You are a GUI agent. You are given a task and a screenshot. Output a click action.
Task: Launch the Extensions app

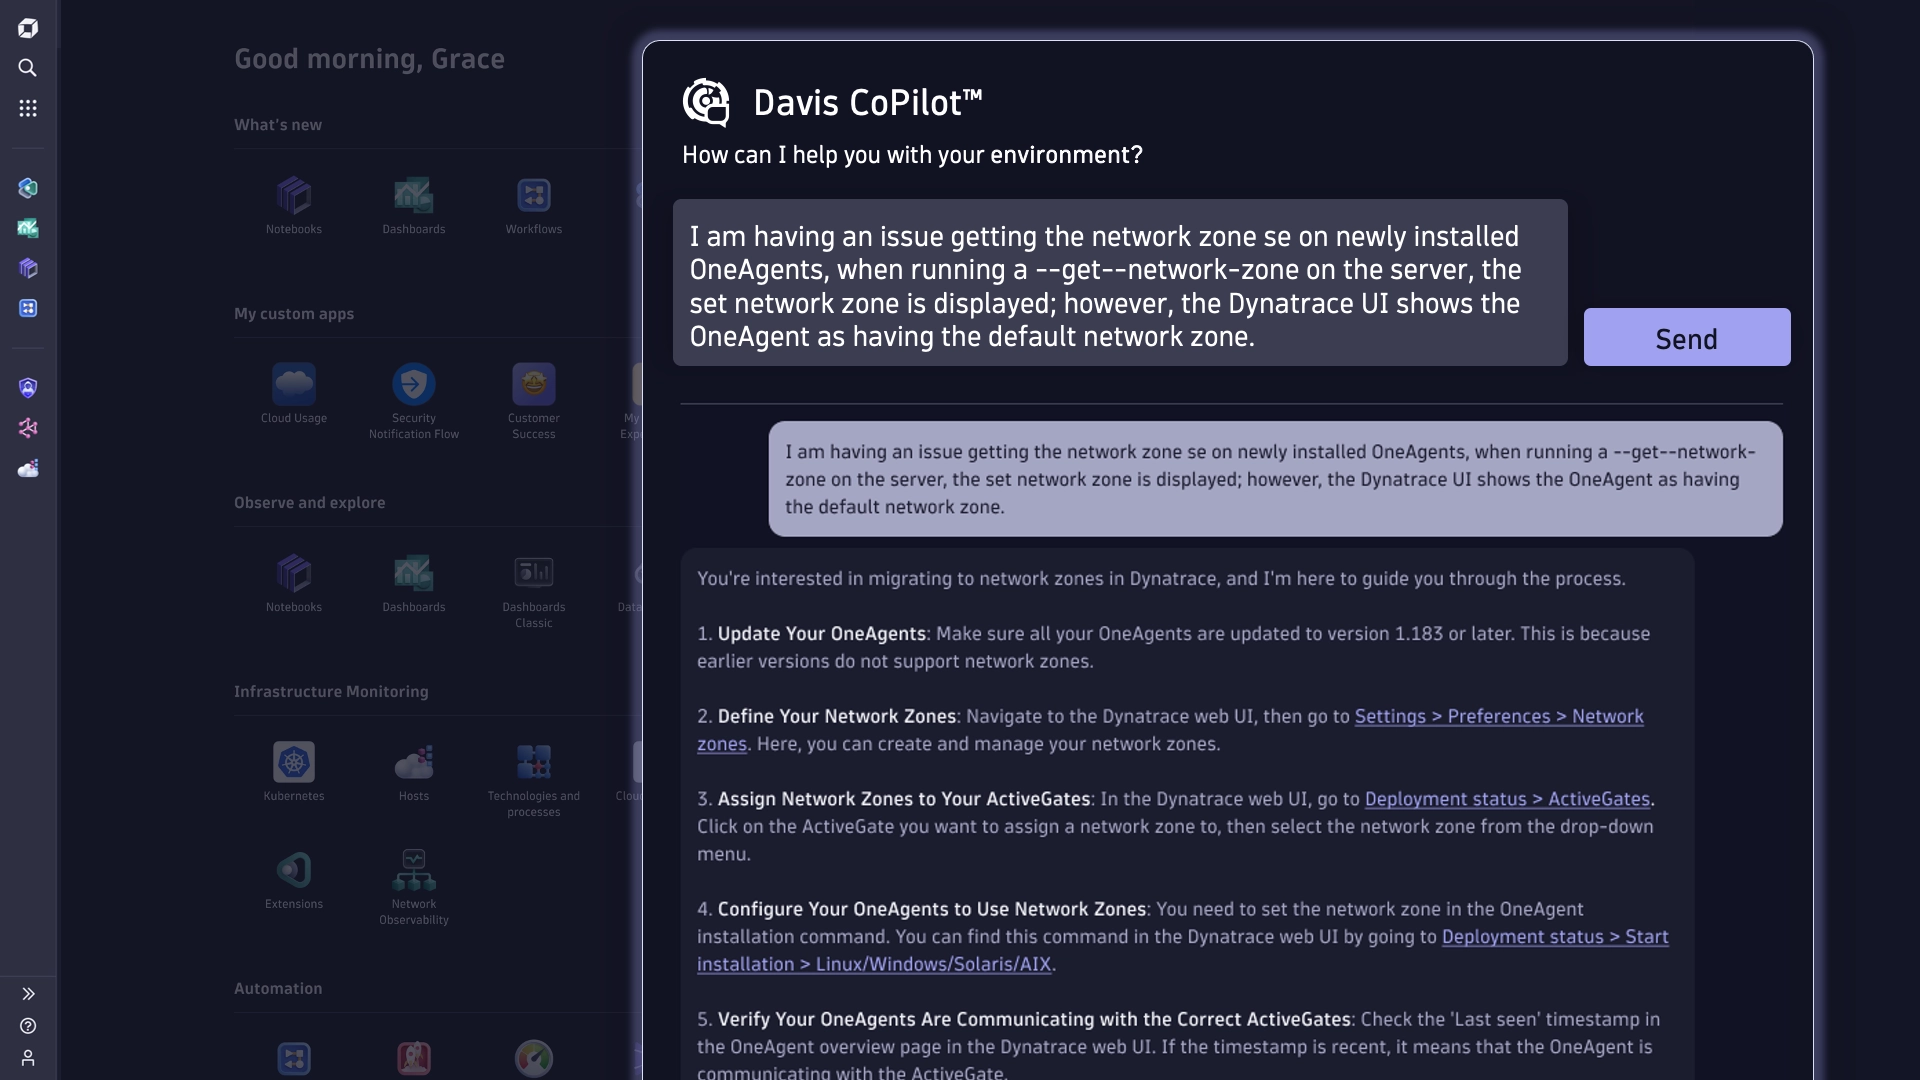click(x=294, y=880)
